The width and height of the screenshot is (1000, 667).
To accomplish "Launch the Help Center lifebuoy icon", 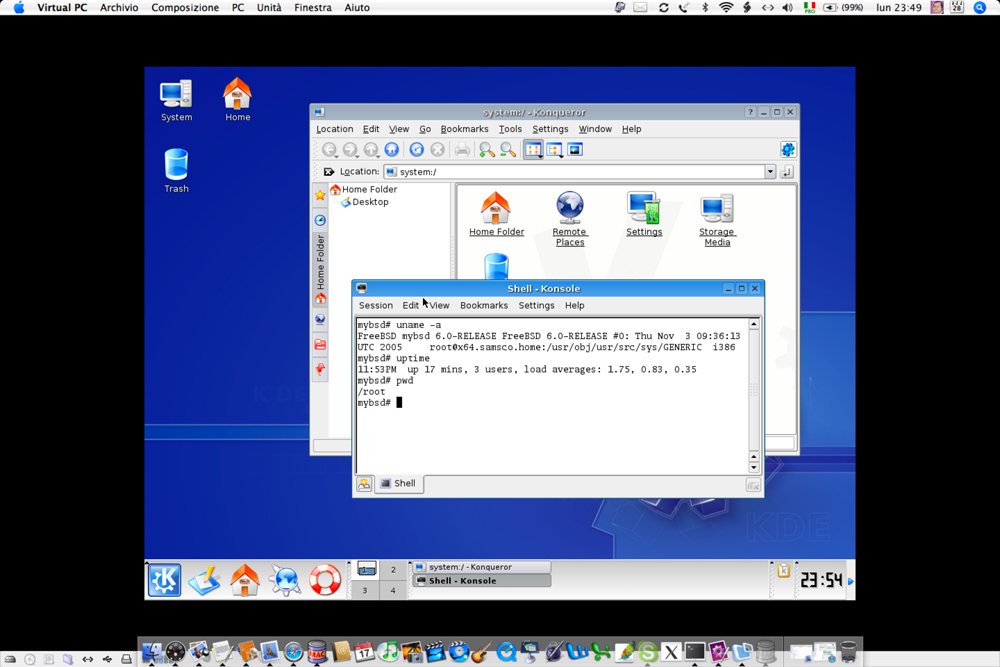I will click(x=325, y=579).
